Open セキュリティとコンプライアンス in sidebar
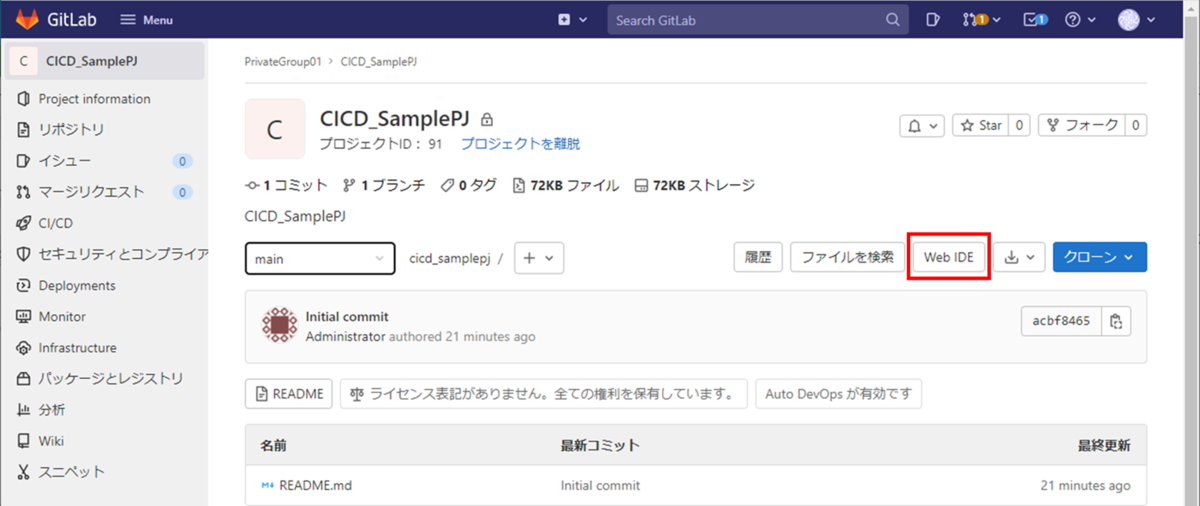This screenshot has width=1200, height=506. [123, 254]
